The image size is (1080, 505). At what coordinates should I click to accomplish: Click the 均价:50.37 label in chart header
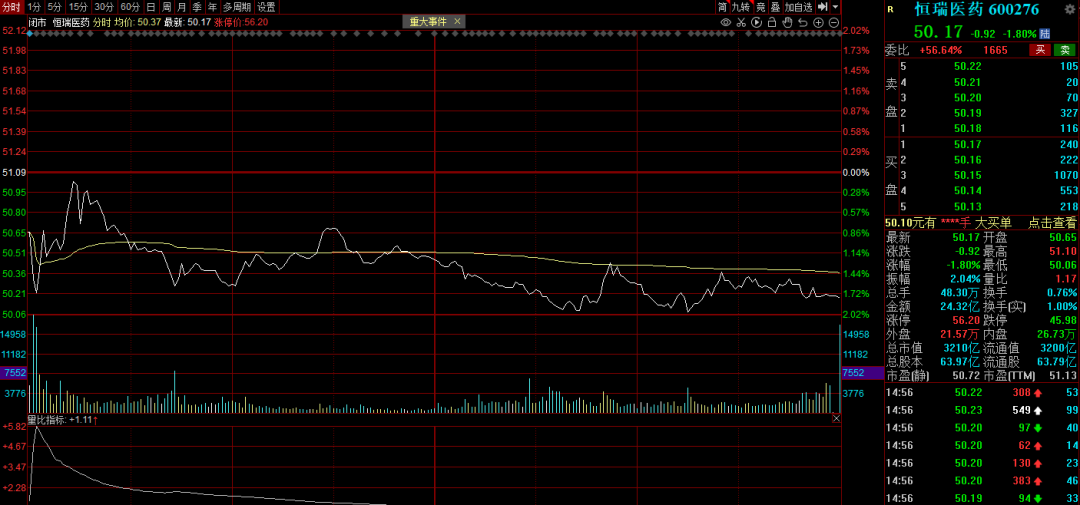pos(137,22)
